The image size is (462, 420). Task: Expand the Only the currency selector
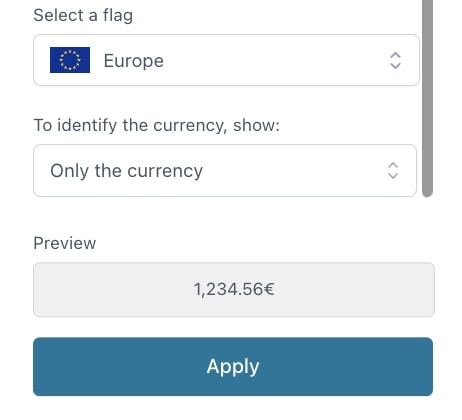point(225,171)
